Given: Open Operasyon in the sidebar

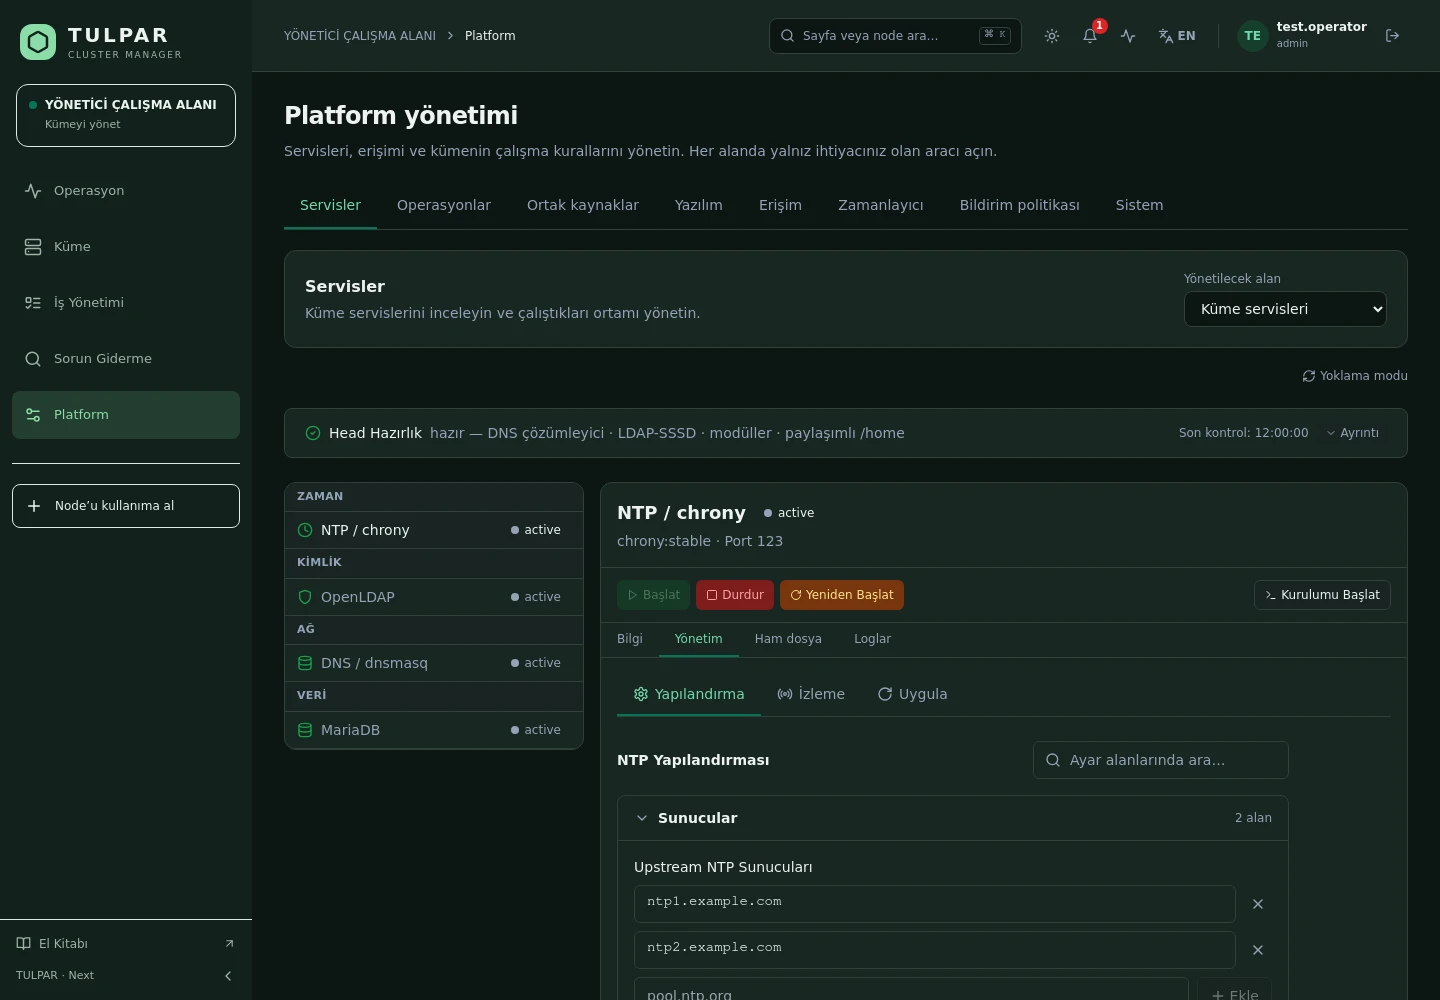Looking at the screenshot, I should (x=126, y=191).
